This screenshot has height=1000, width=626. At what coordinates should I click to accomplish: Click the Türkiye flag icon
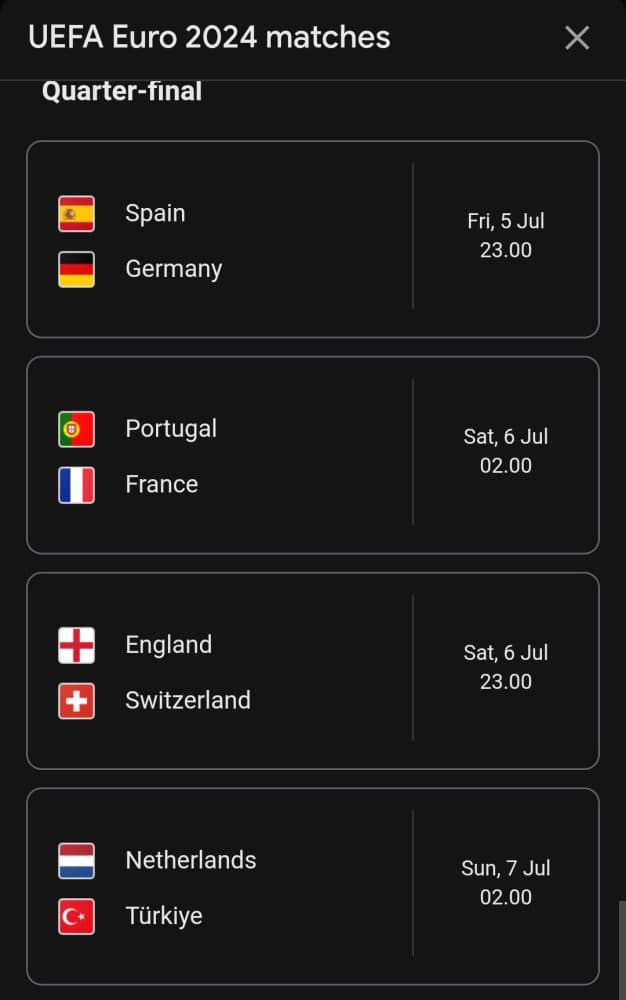tap(77, 917)
